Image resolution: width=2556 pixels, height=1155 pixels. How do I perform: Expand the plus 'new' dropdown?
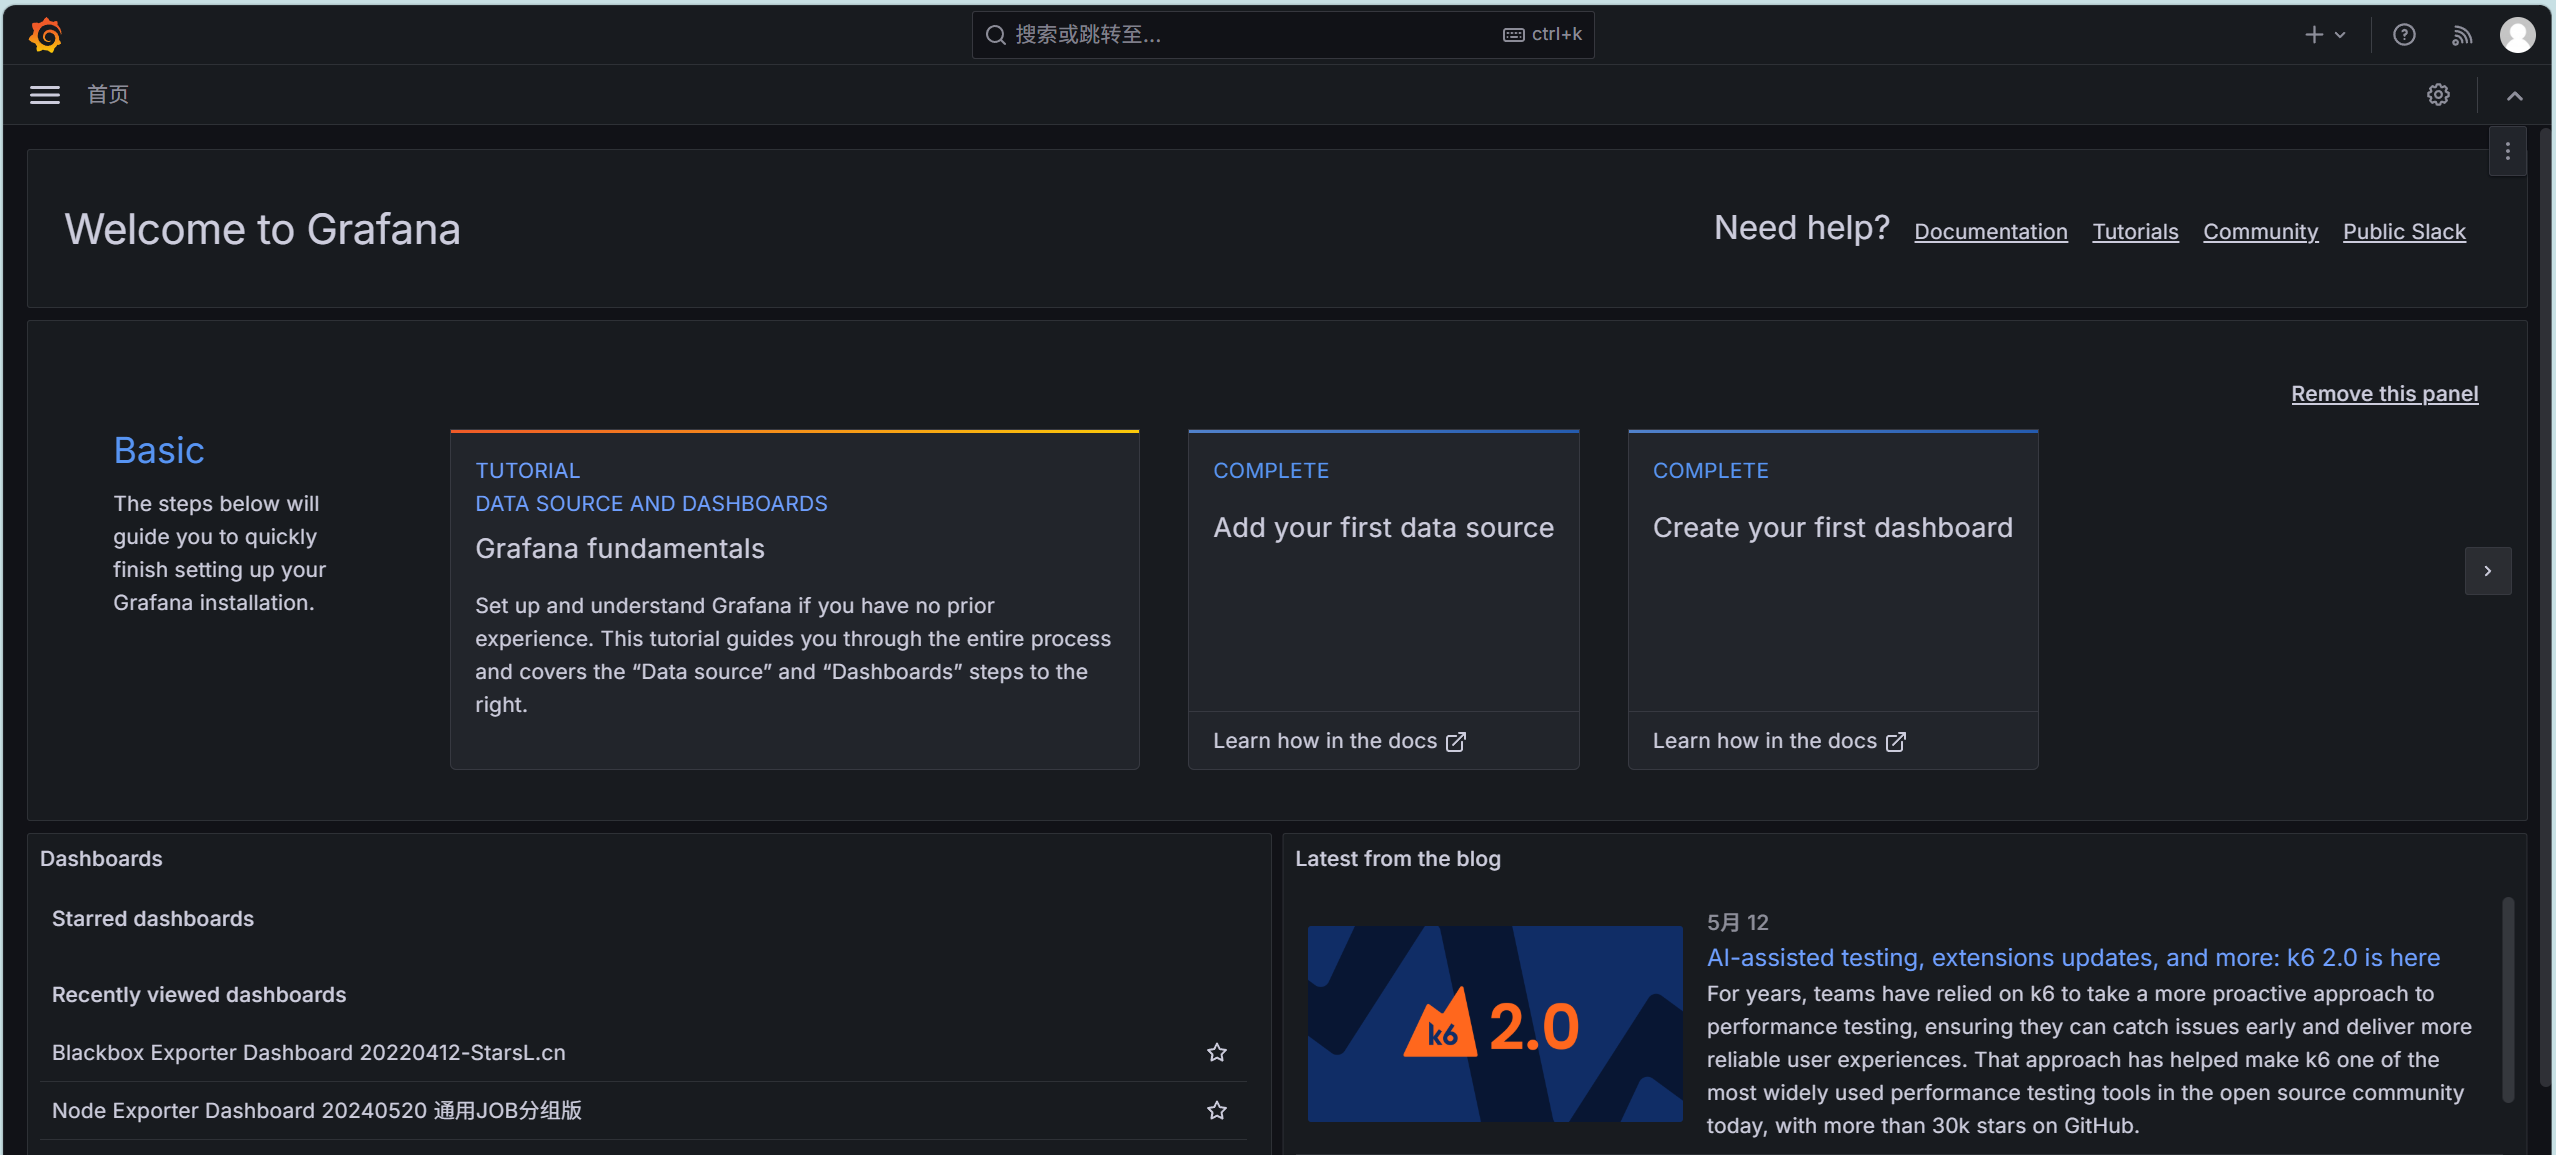click(2324, 35)
